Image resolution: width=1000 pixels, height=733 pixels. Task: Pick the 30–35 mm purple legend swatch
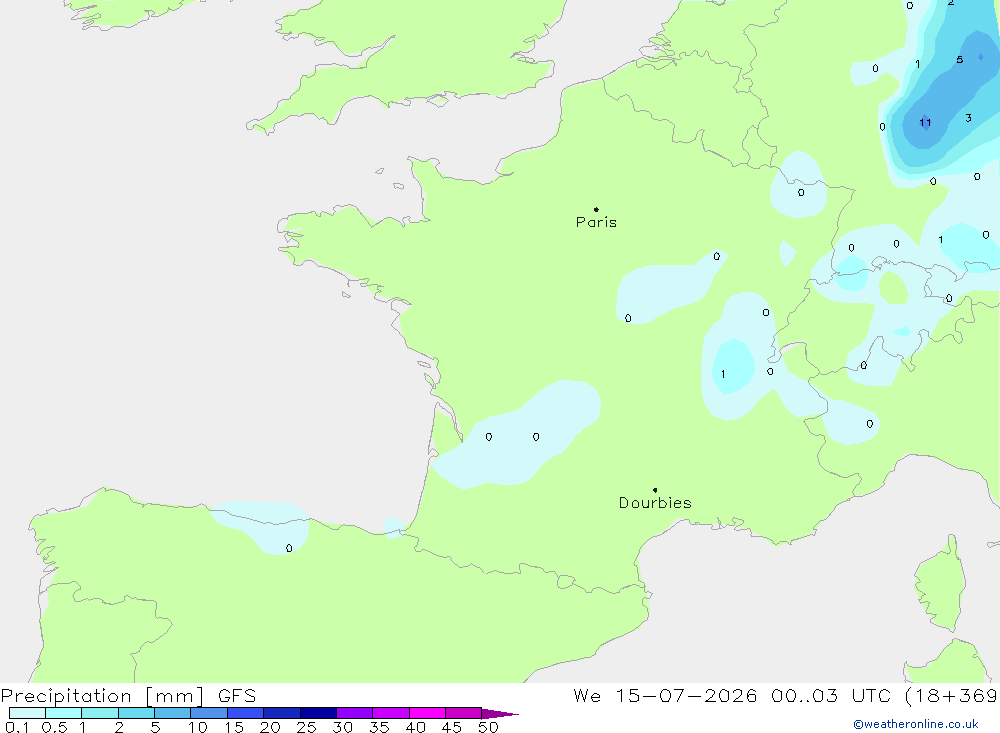[355, 713]
